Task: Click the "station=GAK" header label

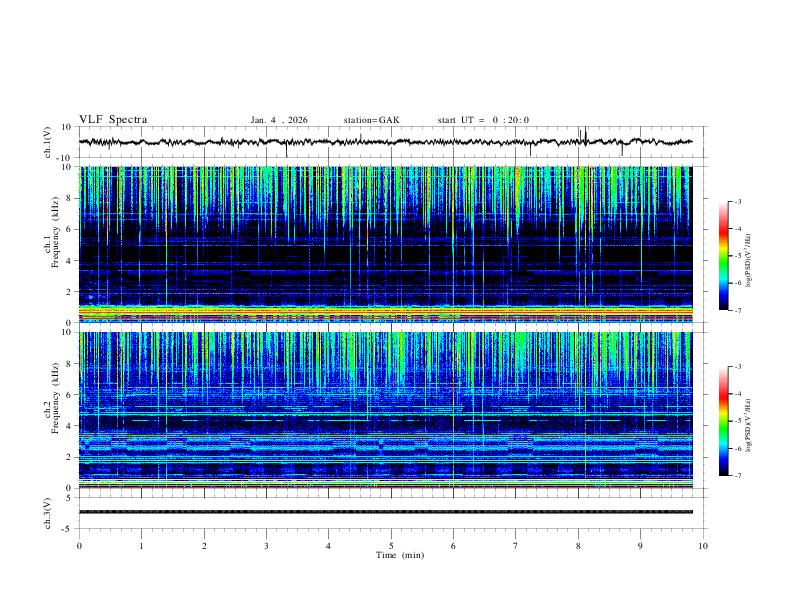Action: point(371,120)
